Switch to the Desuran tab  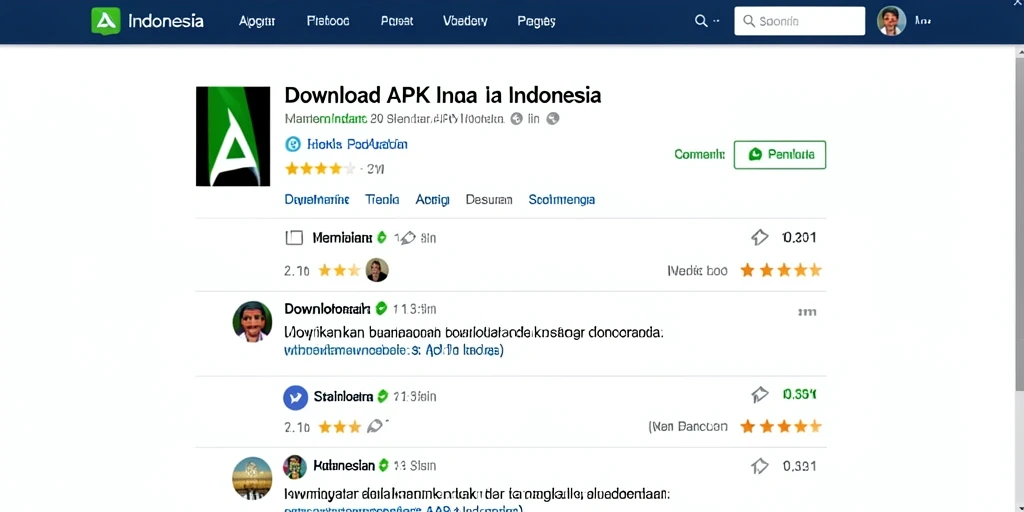[488, 199]
